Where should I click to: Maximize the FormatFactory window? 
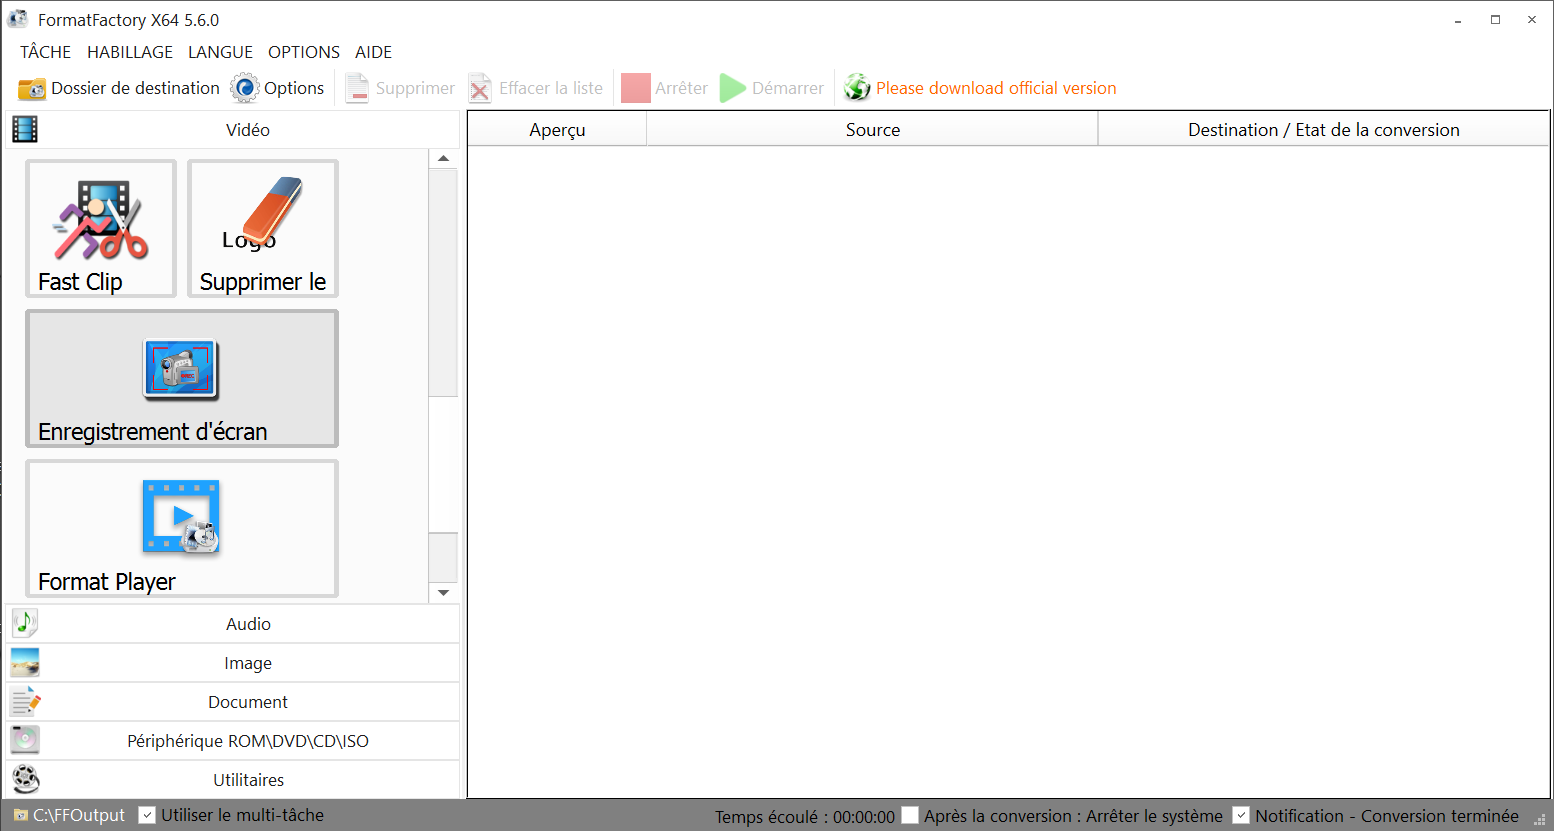[1495, 20]
